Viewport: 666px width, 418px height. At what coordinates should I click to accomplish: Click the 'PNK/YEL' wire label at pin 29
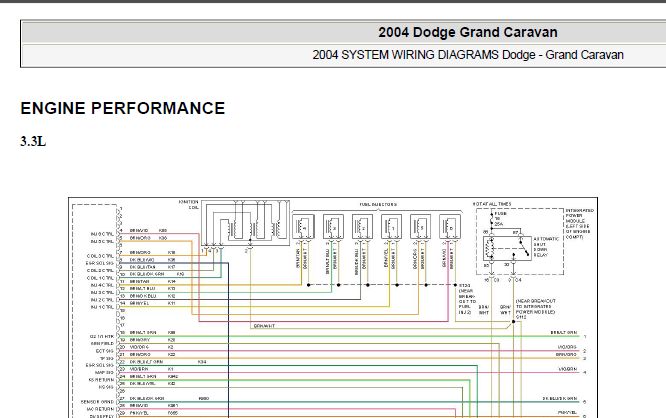[138, 413]
